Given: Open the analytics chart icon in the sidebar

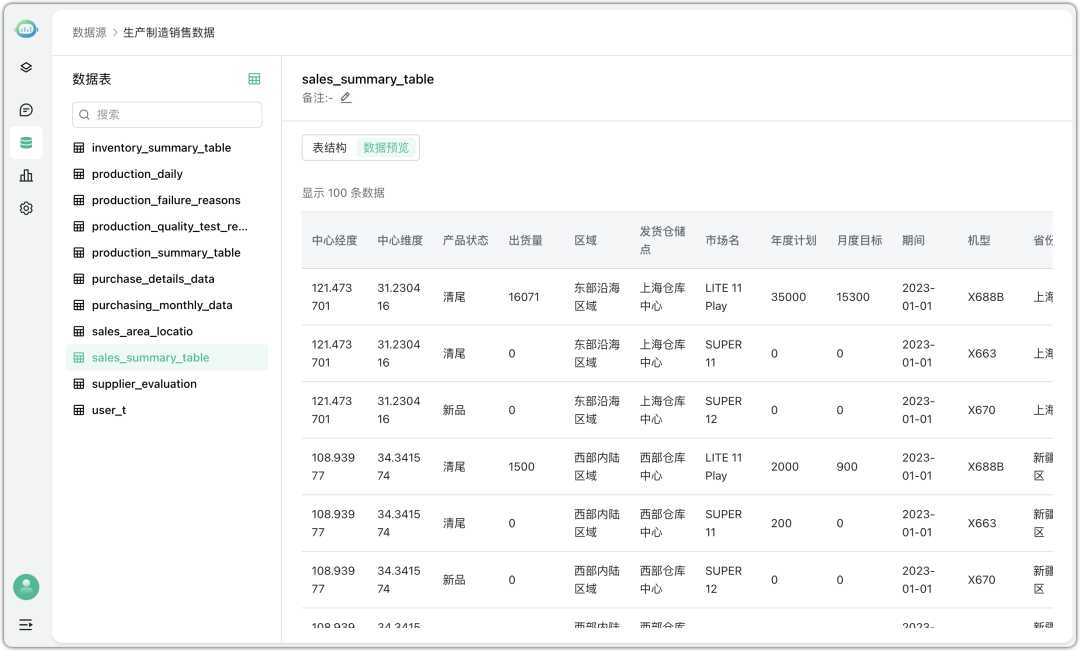Looking at the screenshot, I should tap(25, 175).
